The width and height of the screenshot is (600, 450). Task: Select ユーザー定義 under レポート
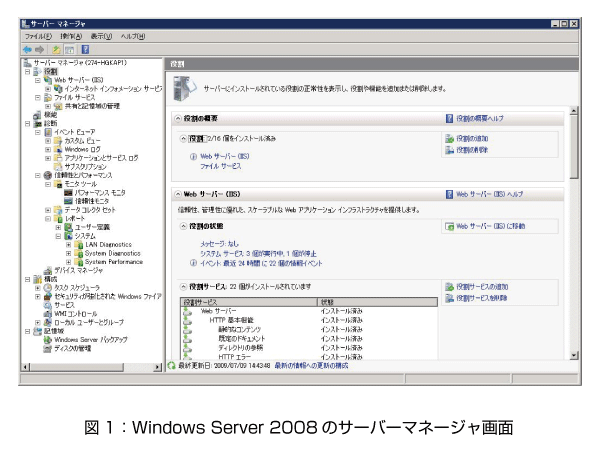92,227
